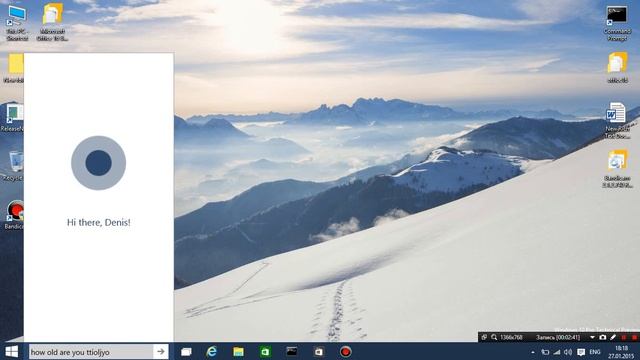Expand the Bandicam overlay dropdown arrow
This screenshot has height=360, width=640.
(592, 337)
